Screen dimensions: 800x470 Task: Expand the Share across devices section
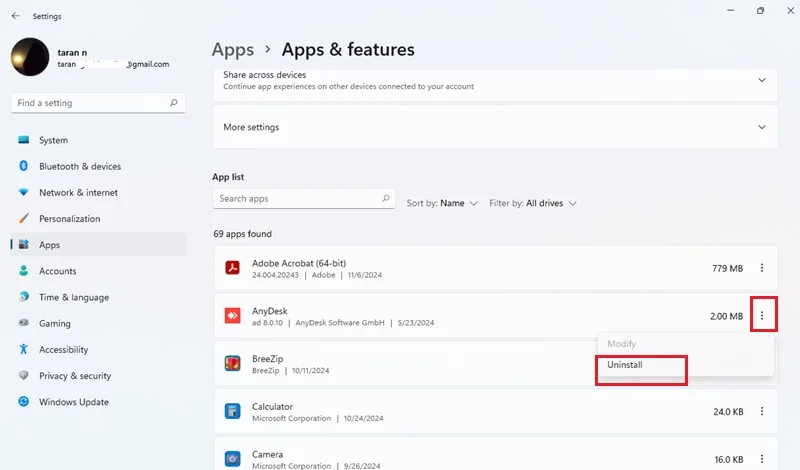[495, 80]
